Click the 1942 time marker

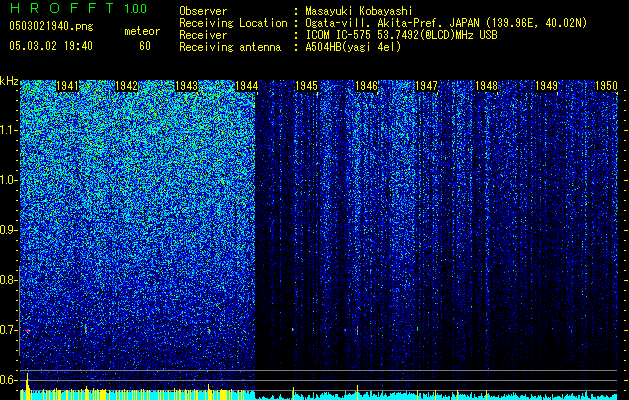[x=127, y=86]
